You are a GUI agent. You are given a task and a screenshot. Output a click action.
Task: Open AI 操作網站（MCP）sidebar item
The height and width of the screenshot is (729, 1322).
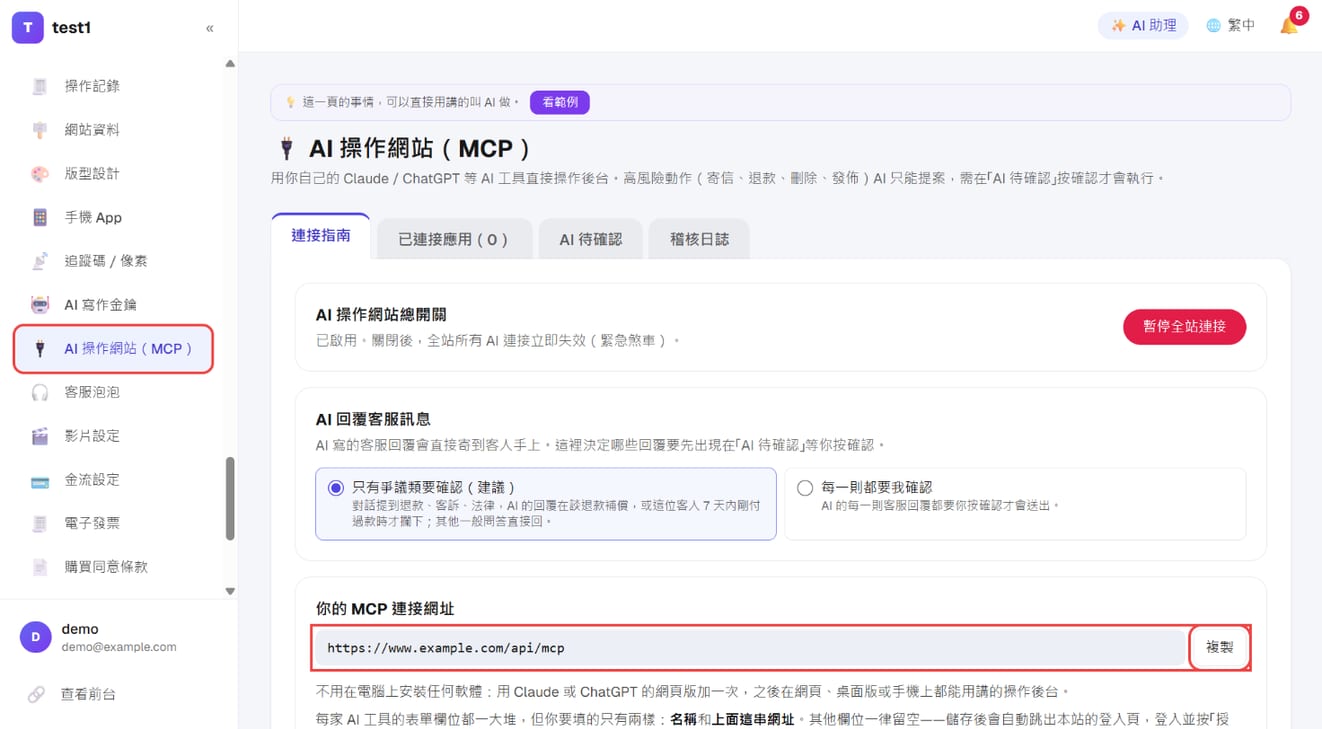point(114,349)
